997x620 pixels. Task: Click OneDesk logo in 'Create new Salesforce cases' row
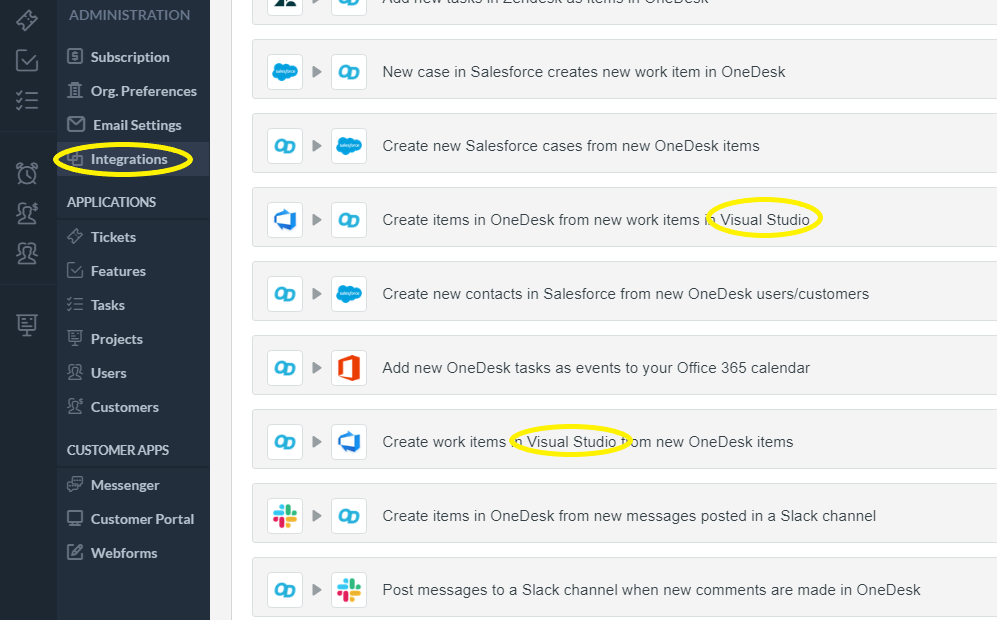(x=285, y=146)
